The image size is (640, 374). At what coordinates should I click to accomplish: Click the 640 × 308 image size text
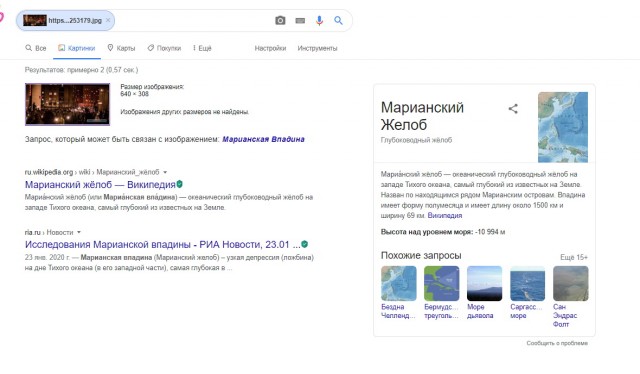click(x=134, y=94)
